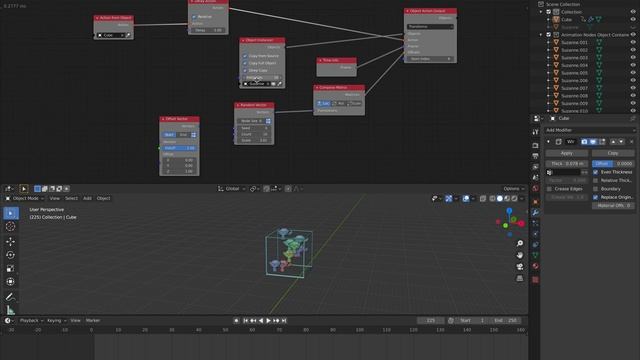Toggle Copy from Source checkbox on Instancer node
The width and height of the screenshot is (640, 360).
(245, 56)
